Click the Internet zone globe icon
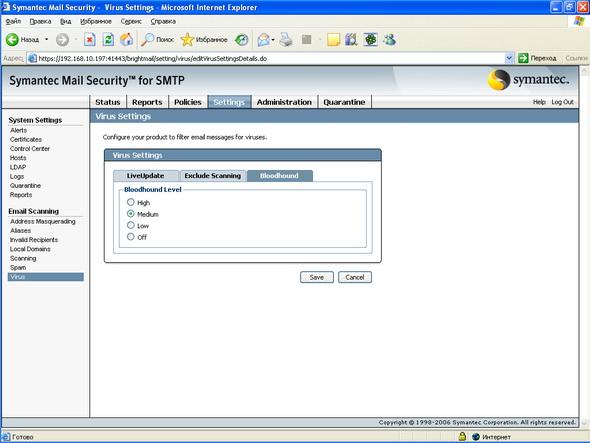The height and width of the screenshot is (443, 590). tap(476, 437)
